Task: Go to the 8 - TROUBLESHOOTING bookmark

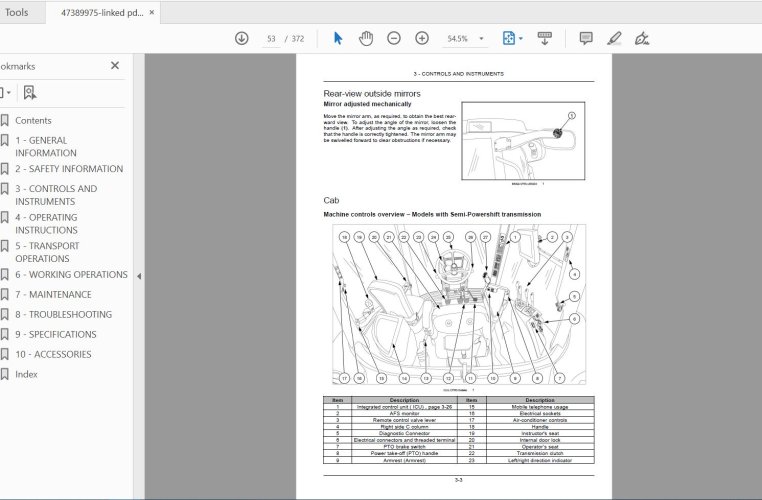Action: 63,315
